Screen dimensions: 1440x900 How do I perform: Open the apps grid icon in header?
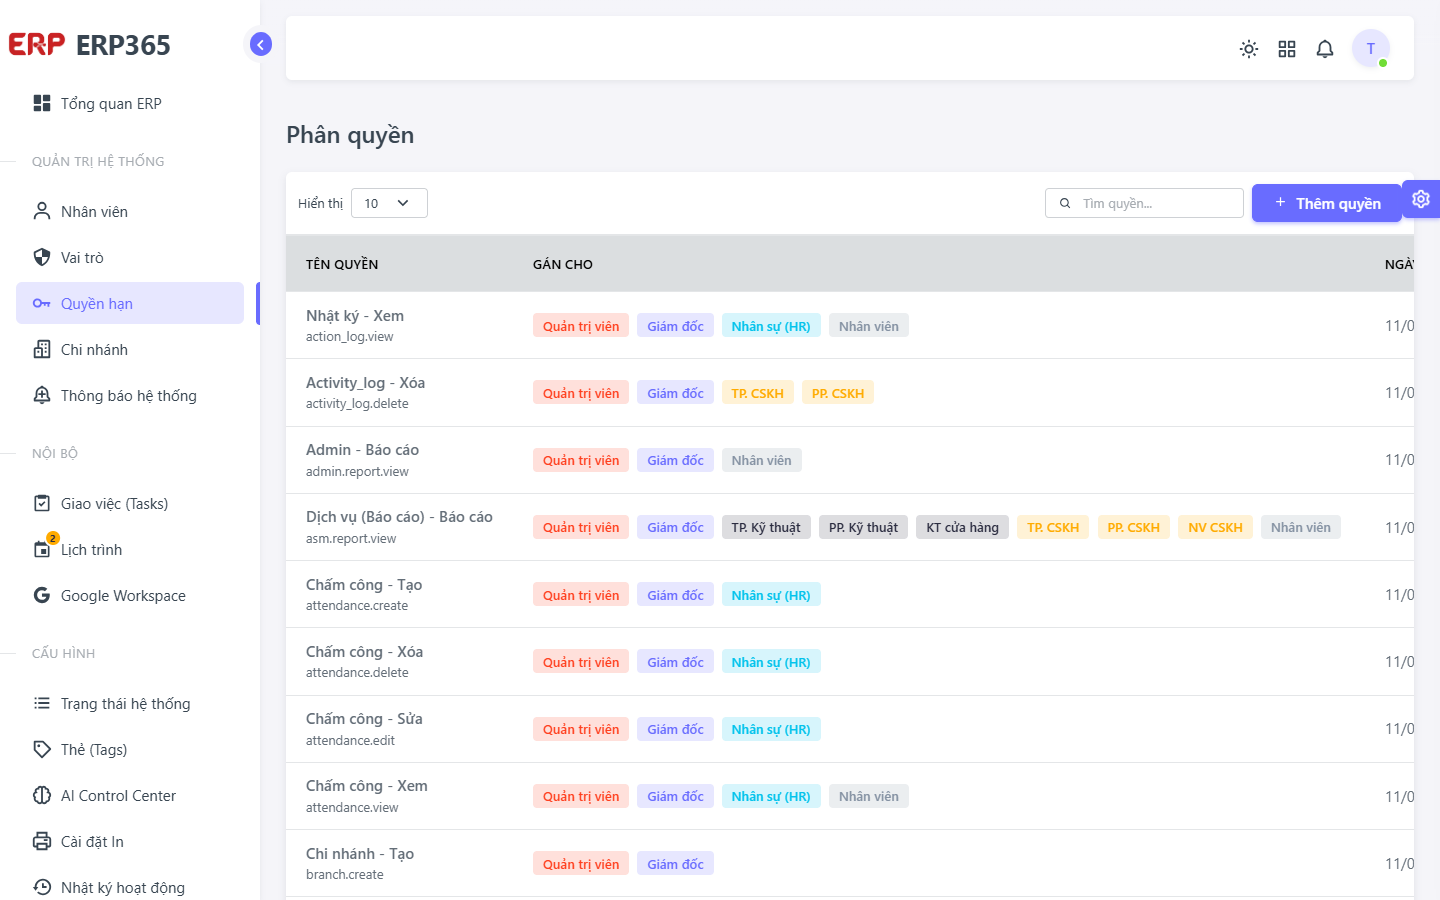(x=1287, y=49)
